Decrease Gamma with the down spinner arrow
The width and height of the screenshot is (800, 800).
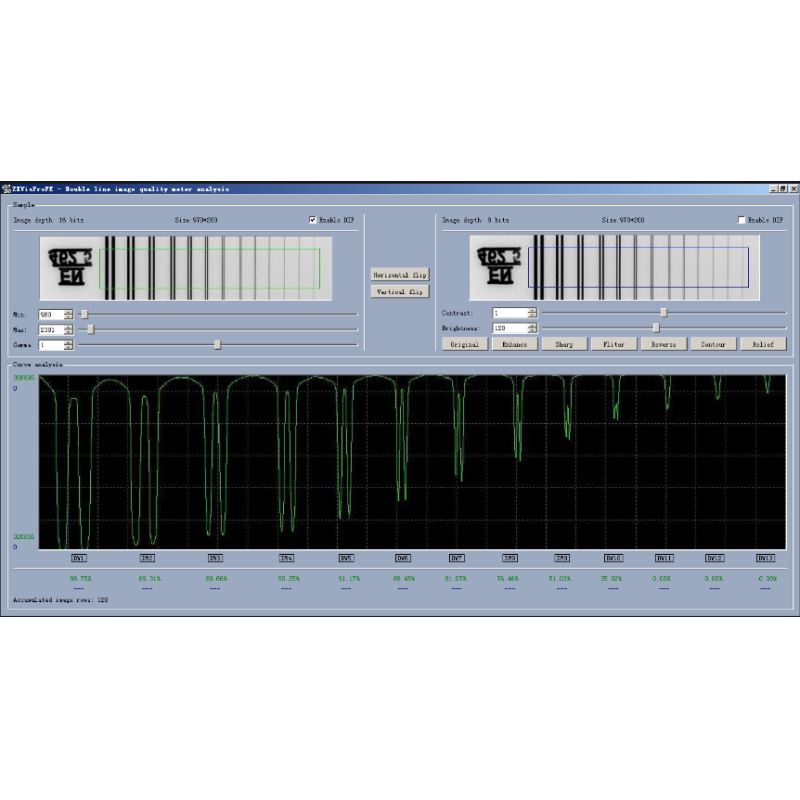tap(68, 348)
